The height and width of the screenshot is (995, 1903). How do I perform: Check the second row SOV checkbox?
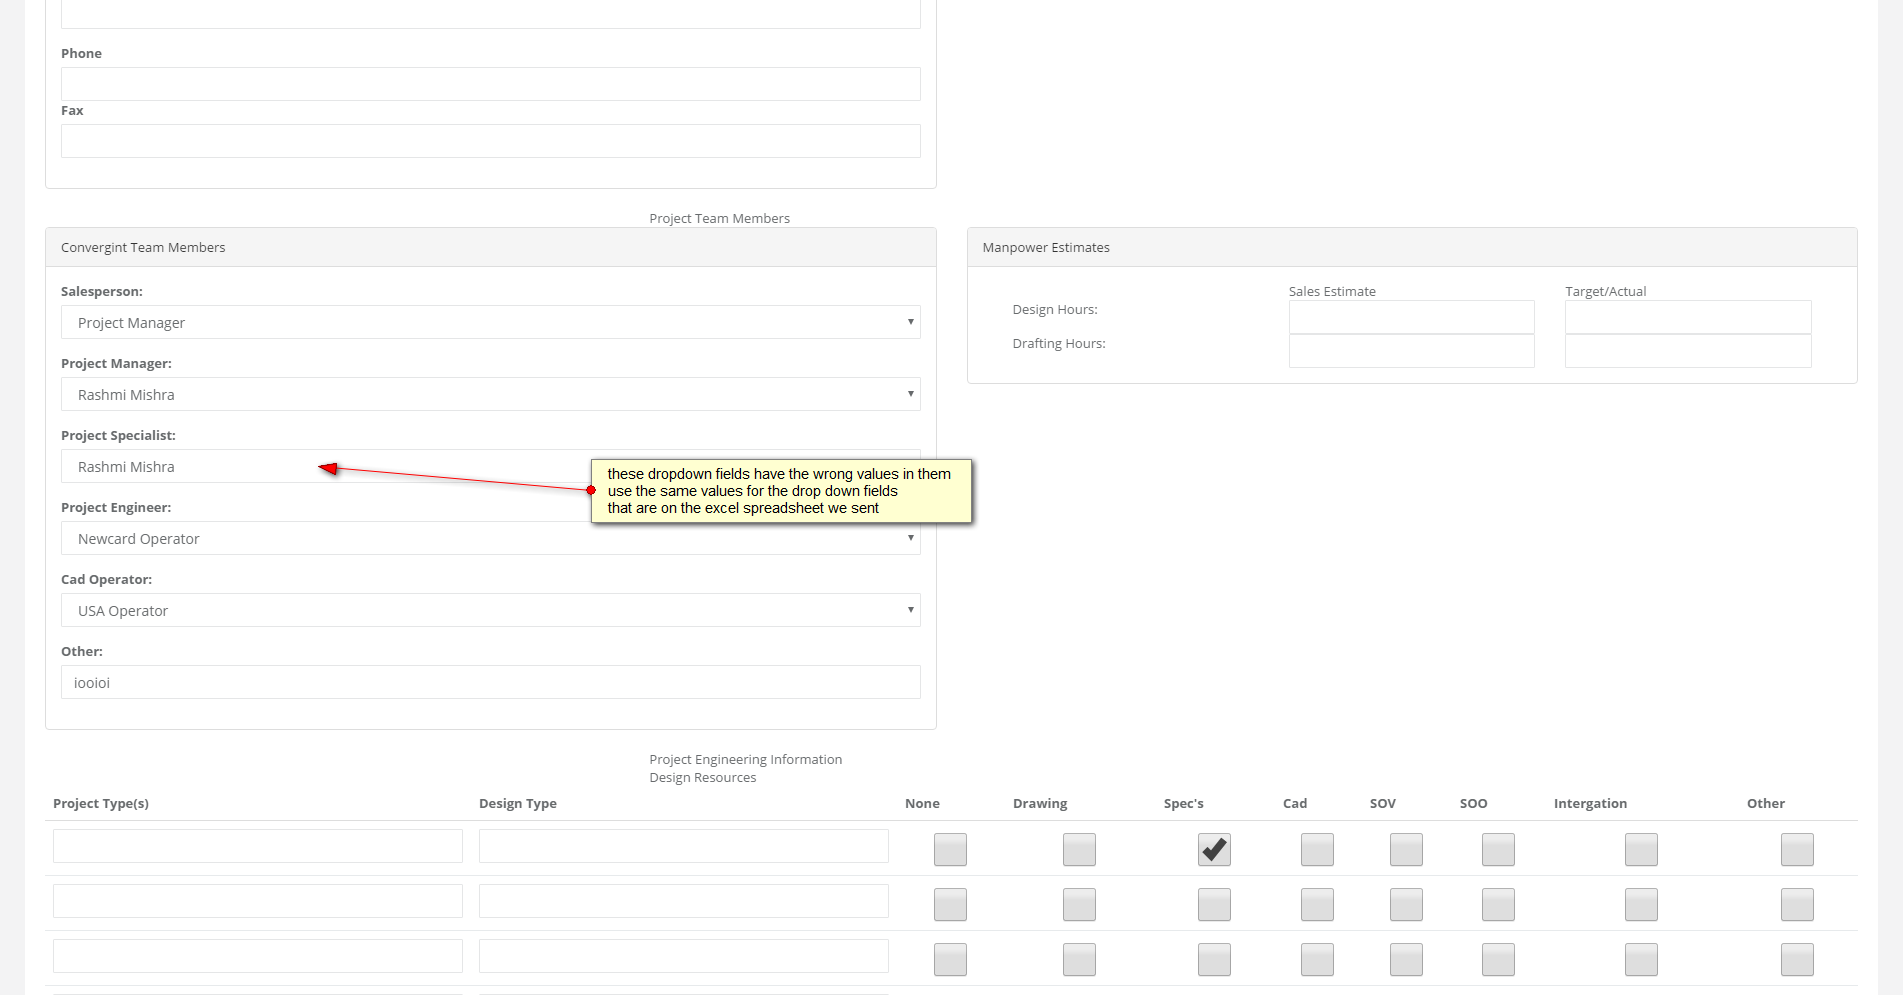click(x=1406, y=905)
